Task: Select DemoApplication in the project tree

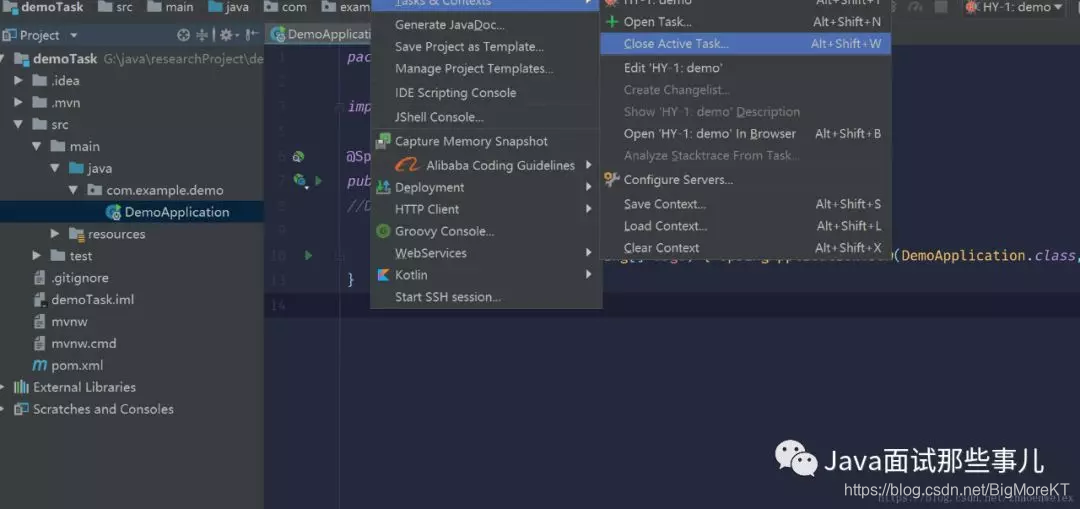Action: pyautogui.click(x=132, y=212)
